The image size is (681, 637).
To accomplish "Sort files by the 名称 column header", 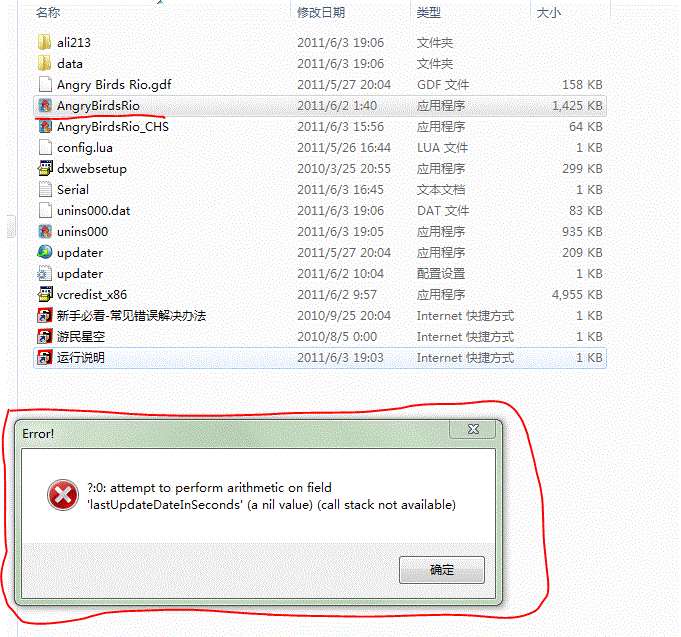I will coord(48,12).
